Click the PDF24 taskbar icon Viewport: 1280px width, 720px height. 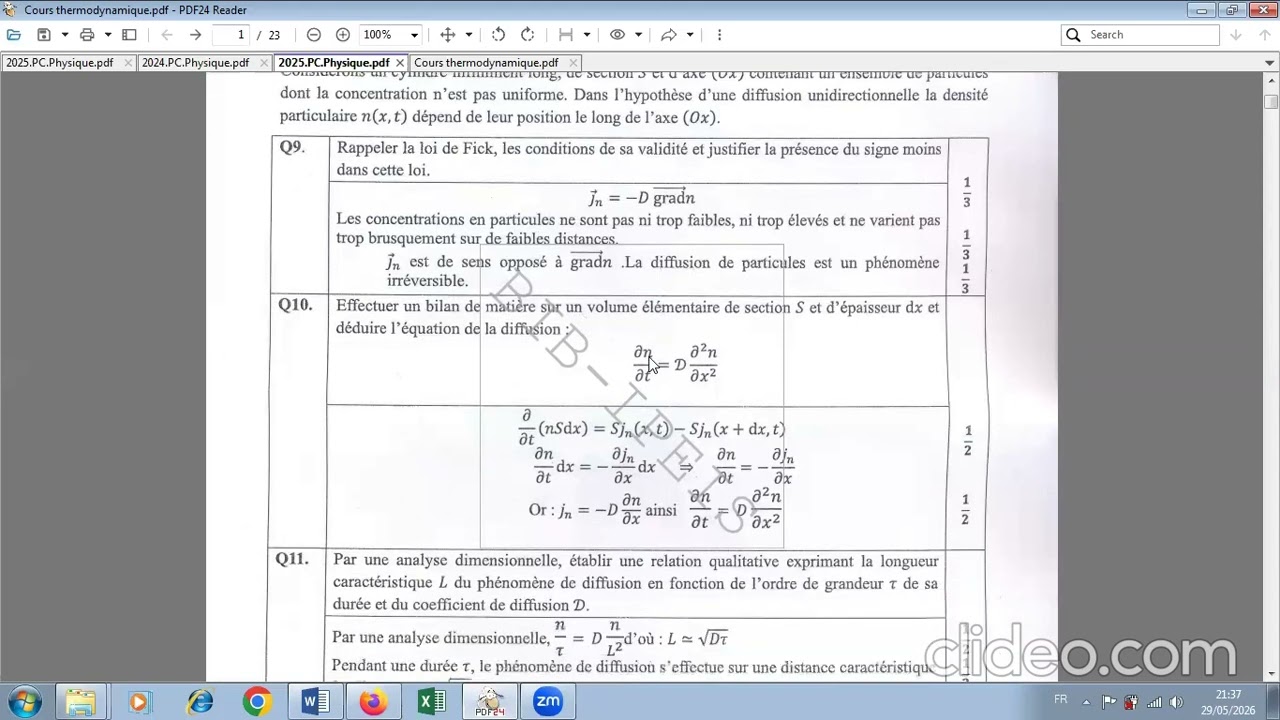tap(490, 702)
